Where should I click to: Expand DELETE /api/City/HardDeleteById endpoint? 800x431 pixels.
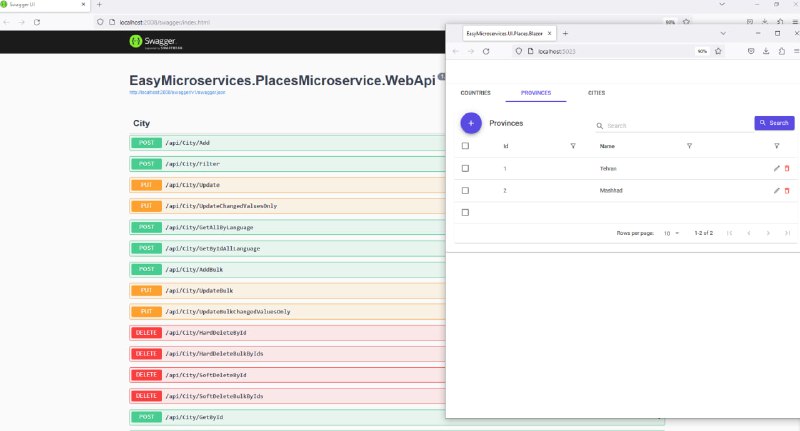tap(287, 333)
